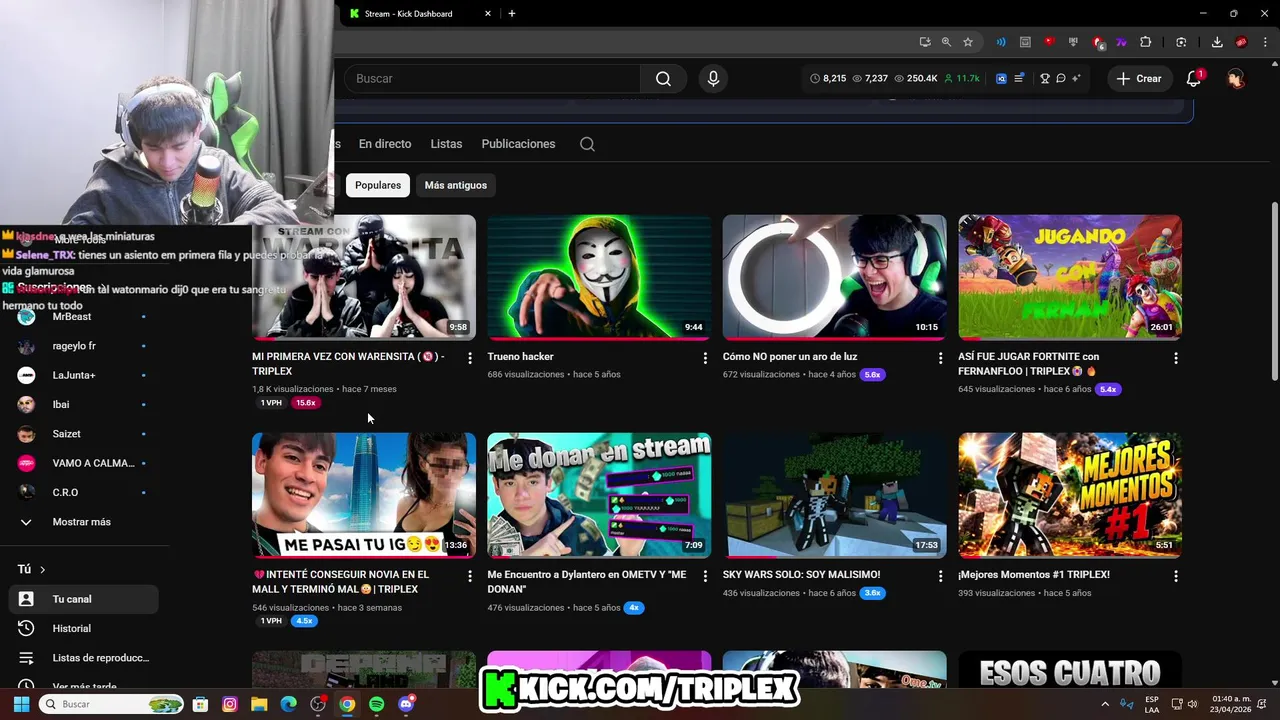Open options for MI PRIMERA VEZ CON WARENSITA video
This screenshot has height=720, width=1280.
point(470,358)
